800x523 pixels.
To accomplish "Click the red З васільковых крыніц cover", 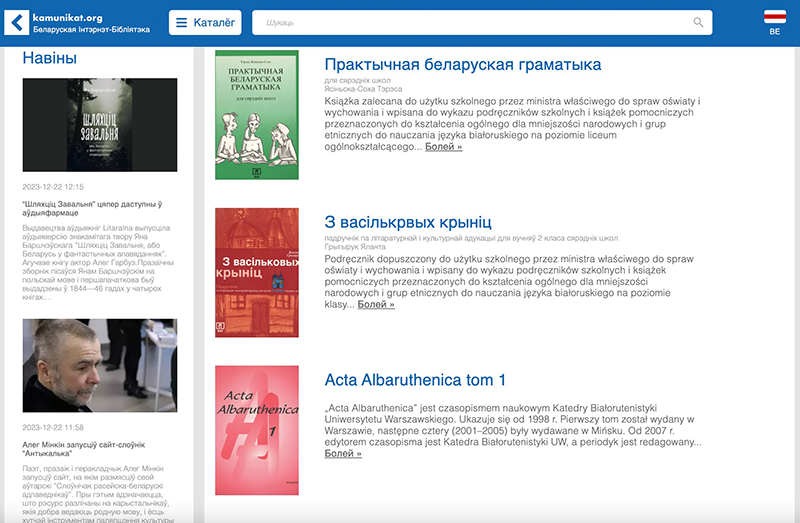I will coord(257,273).
